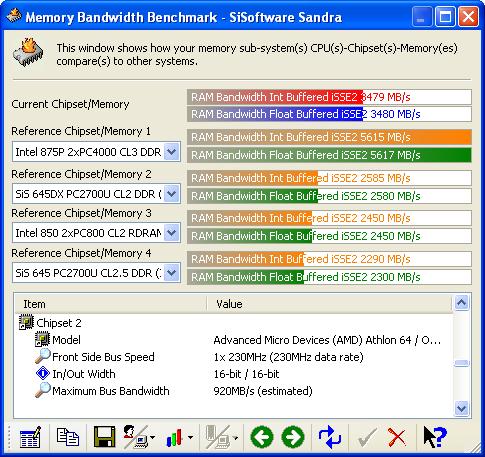Open the user and computer connection icon
Viewport: 485px width, 457px height.
[x=135, y=437]
